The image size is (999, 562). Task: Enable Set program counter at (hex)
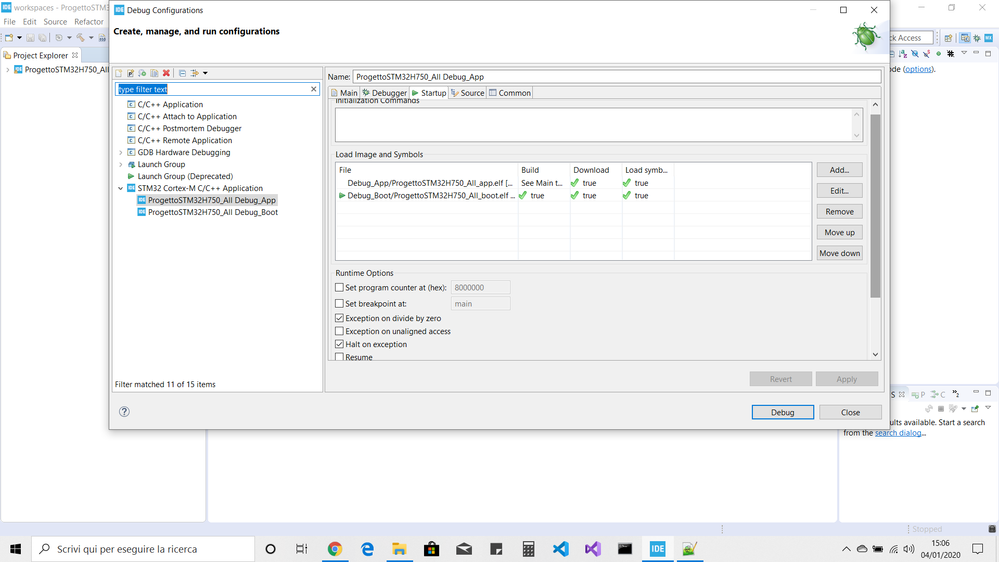(340, 288)
